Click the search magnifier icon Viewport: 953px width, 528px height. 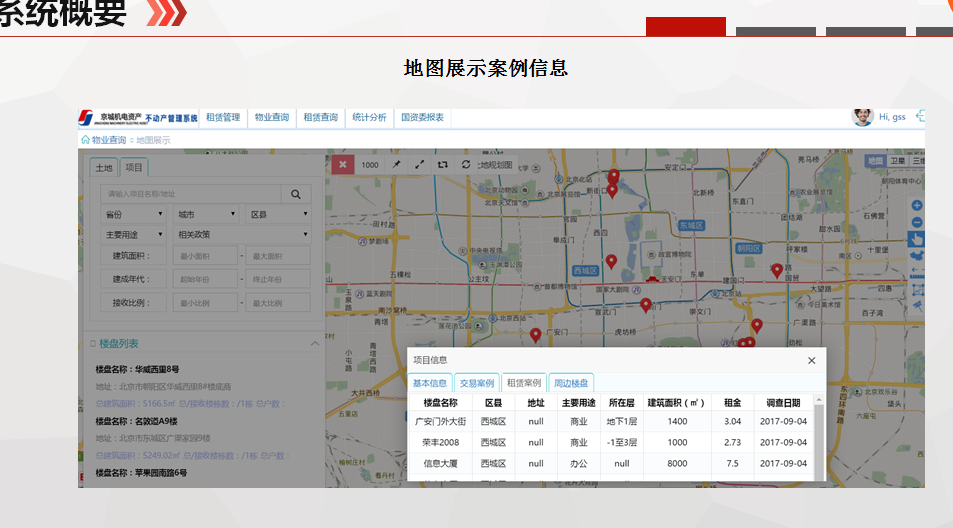tap(295, 194)
